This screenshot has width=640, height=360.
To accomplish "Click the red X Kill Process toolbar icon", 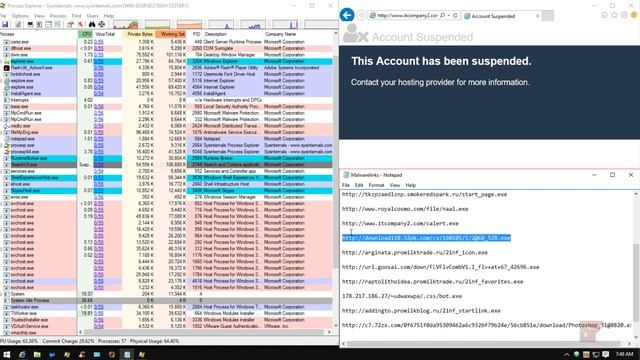I will [80, 24].
